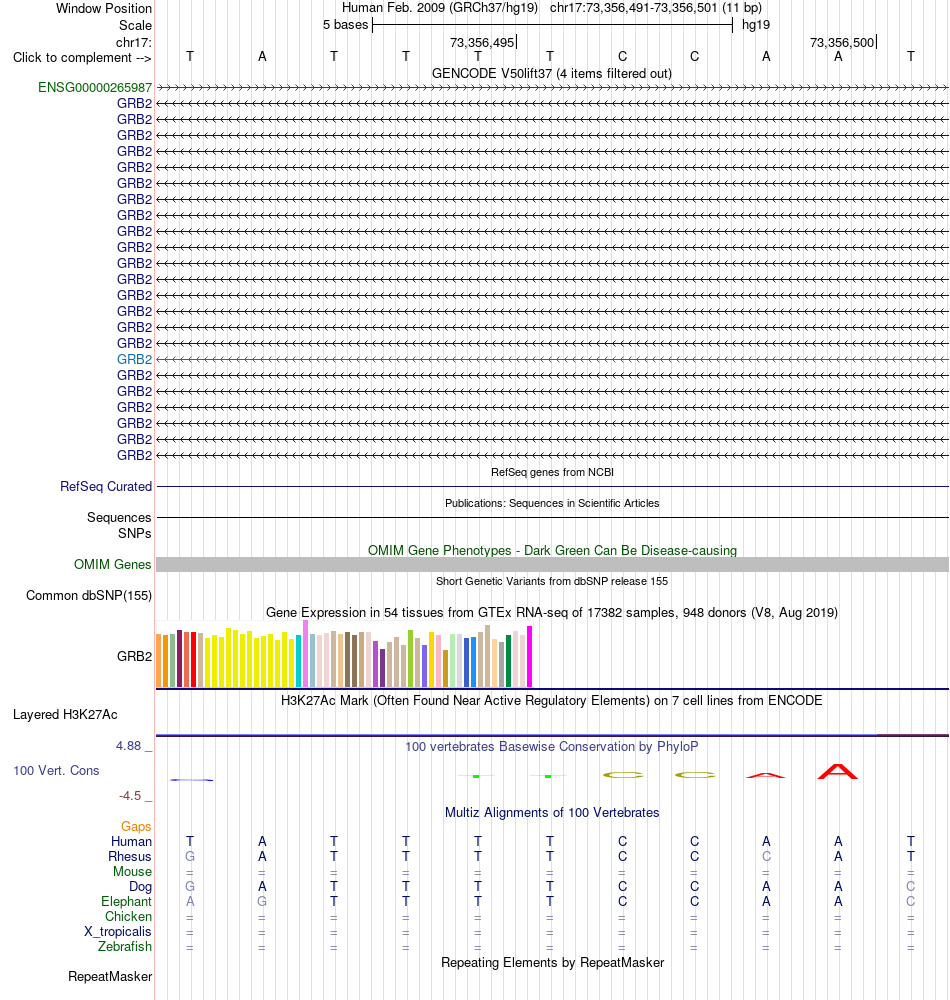Viewport: 950px width, 1000px height.
Task: Click the large red A PhyloP logo
Action: 838,772
